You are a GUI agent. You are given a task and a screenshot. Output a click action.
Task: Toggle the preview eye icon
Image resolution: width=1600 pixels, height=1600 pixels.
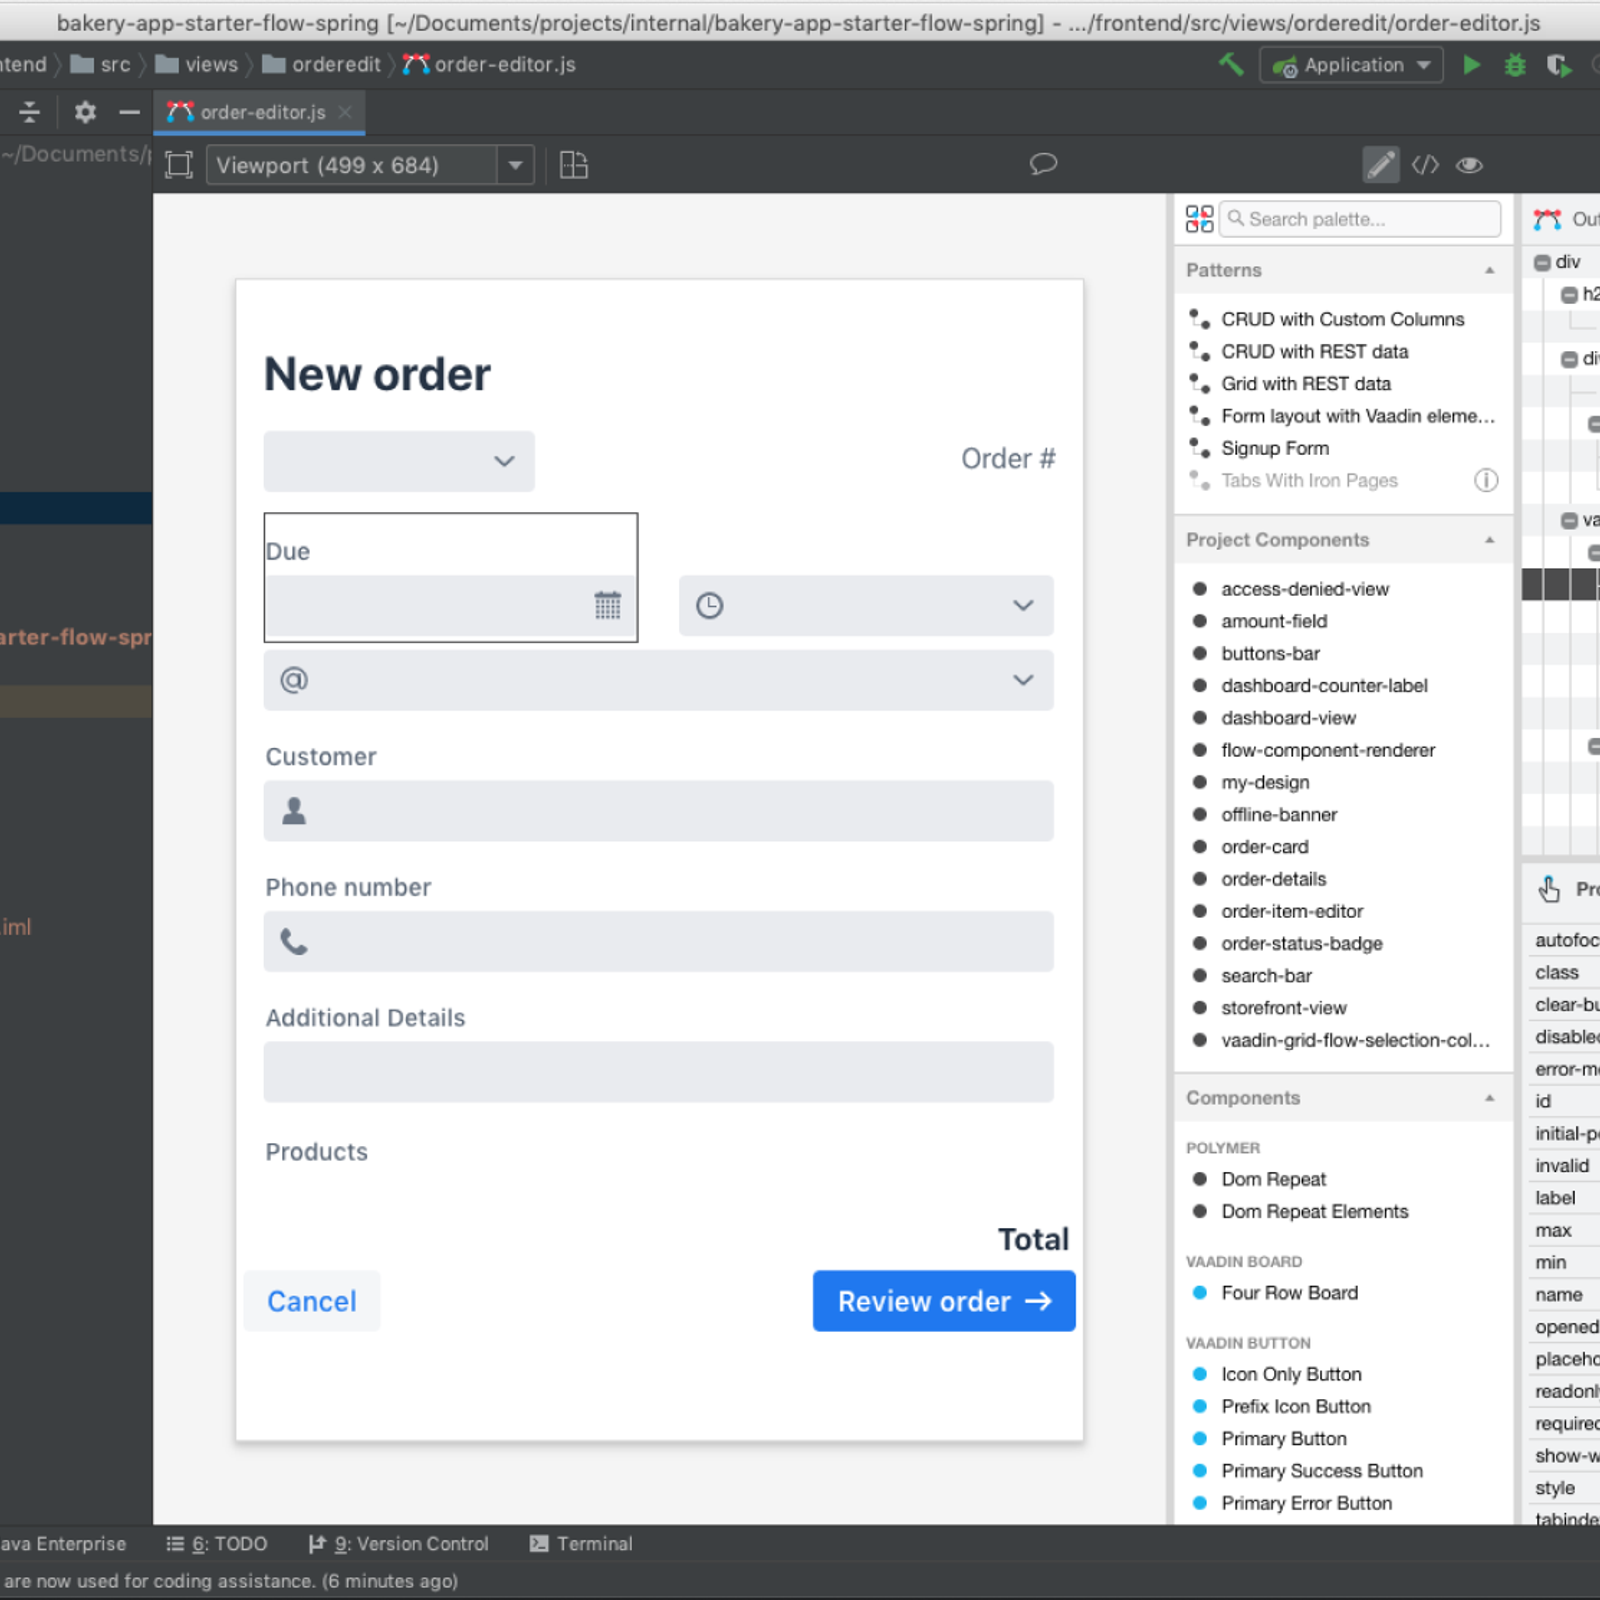click(1469, 165)
